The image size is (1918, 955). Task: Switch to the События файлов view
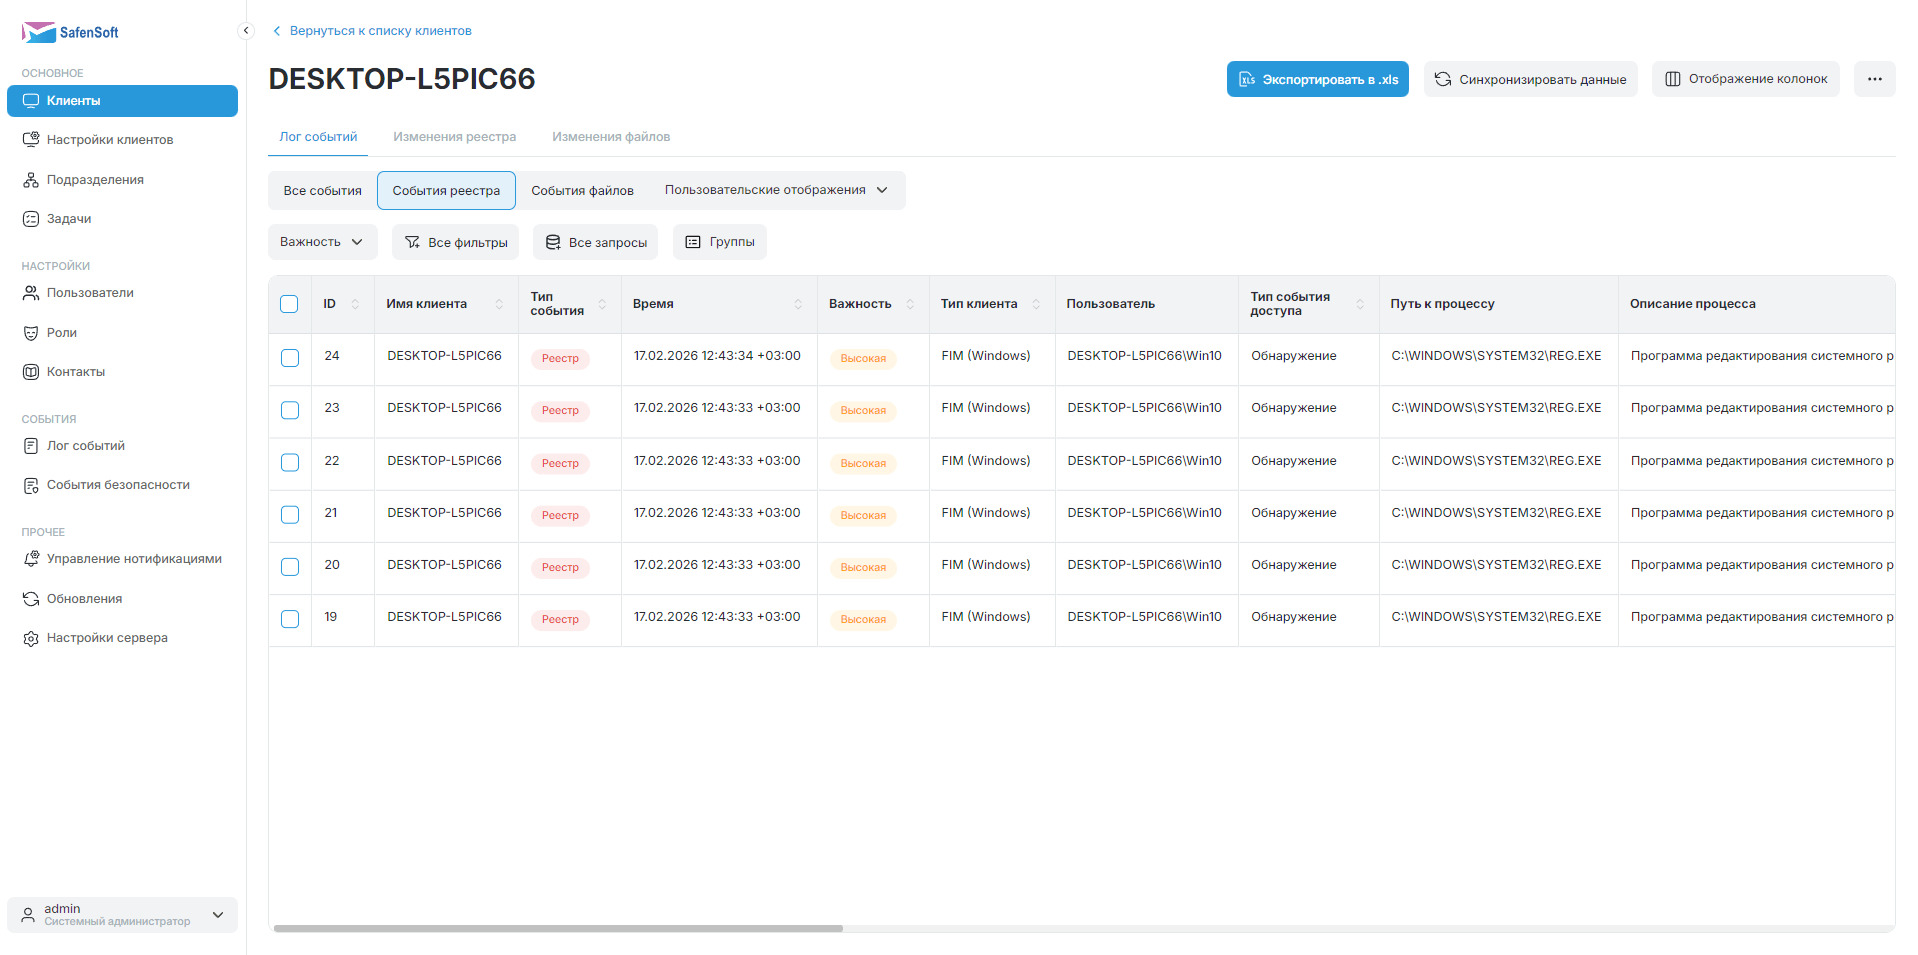pos(582,191)
